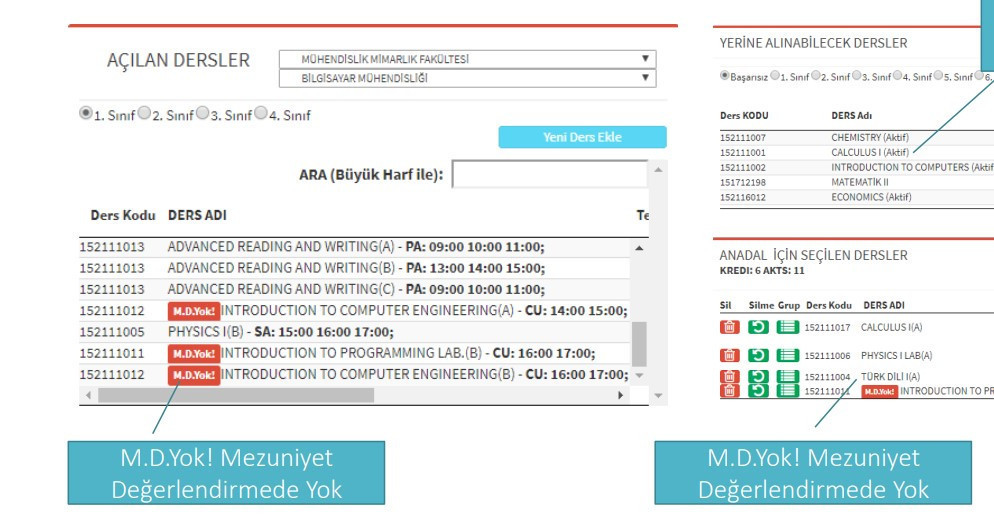Click the horizontal scrollbar under course list

coord(235,395)
